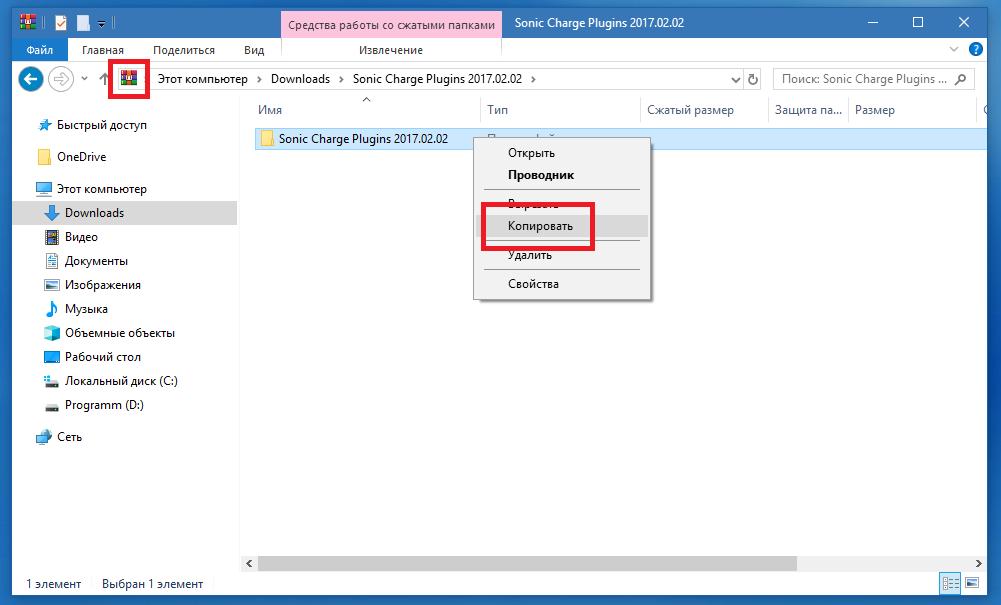Viewport: 1001px width, 605px height.
Task: Go back with the blue back arrow
Action: click(31, 79)
